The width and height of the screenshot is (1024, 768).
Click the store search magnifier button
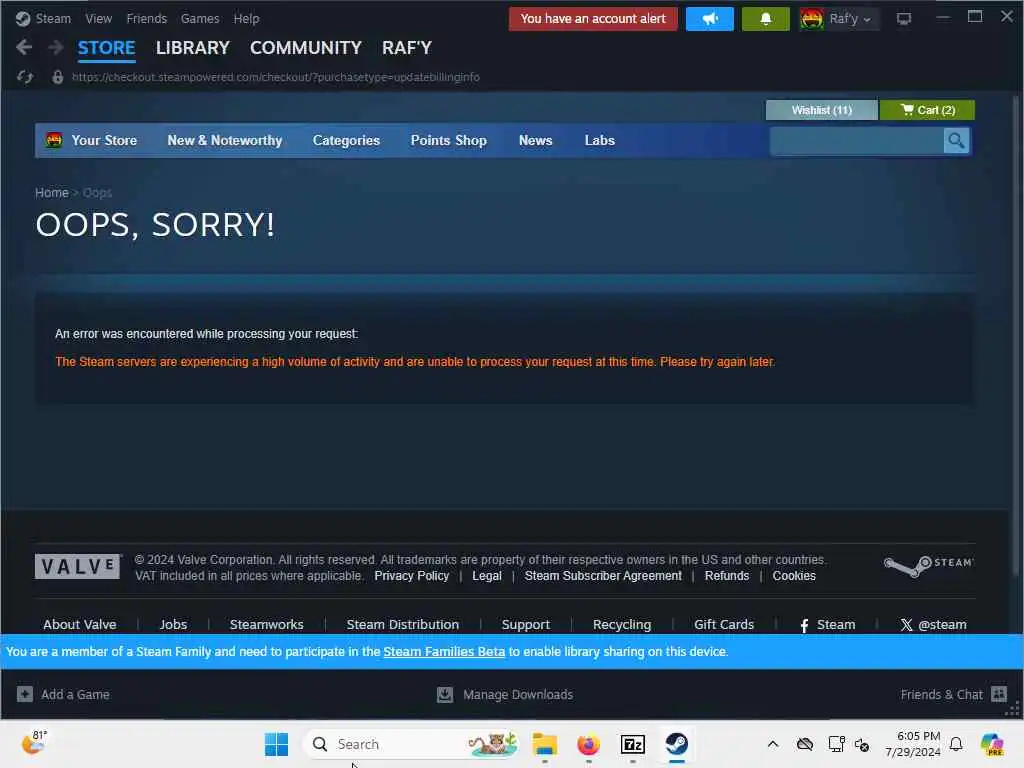click(x=955, y=140)
